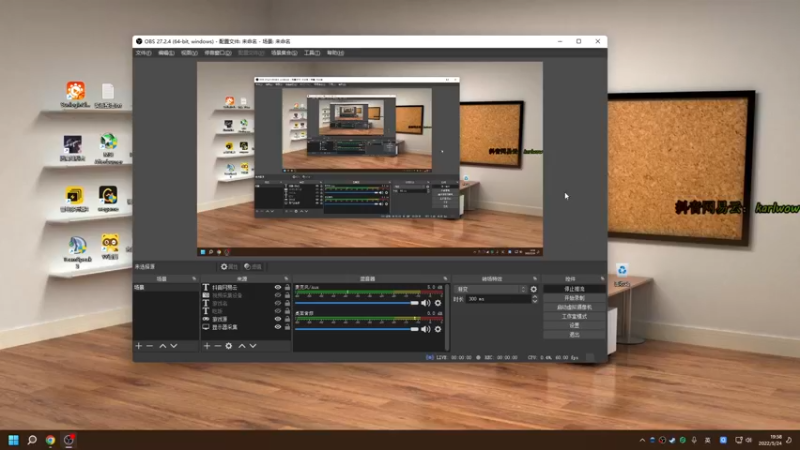The image size is (800, 450).
Task: Move the selected source down
Action: tap(253, 346)
